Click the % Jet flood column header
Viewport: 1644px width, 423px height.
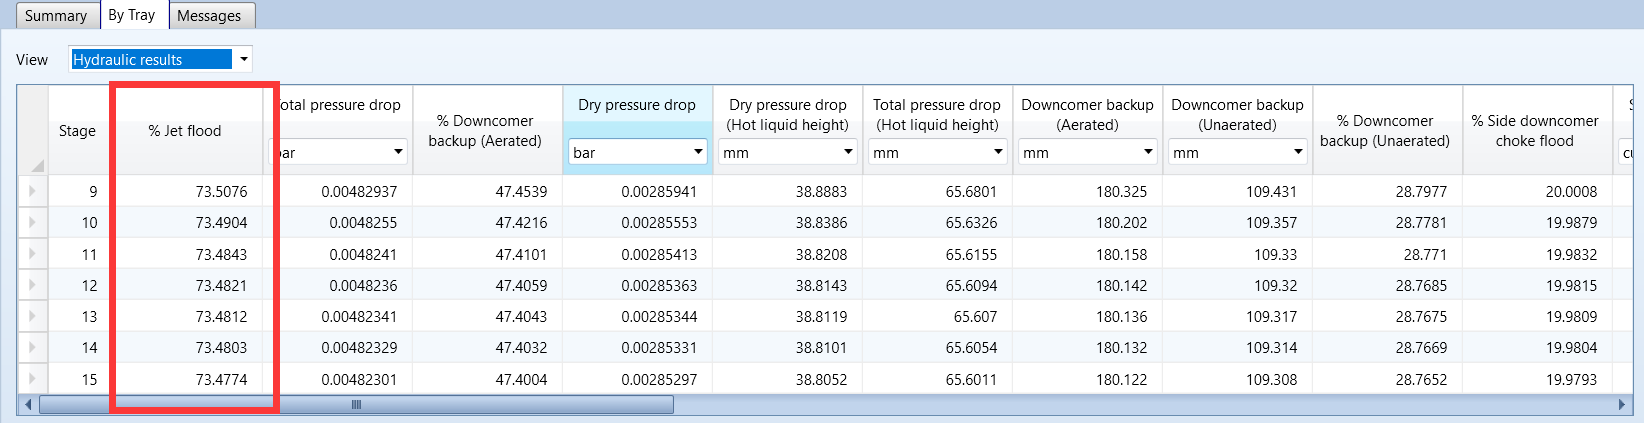[x=185, y=131]
